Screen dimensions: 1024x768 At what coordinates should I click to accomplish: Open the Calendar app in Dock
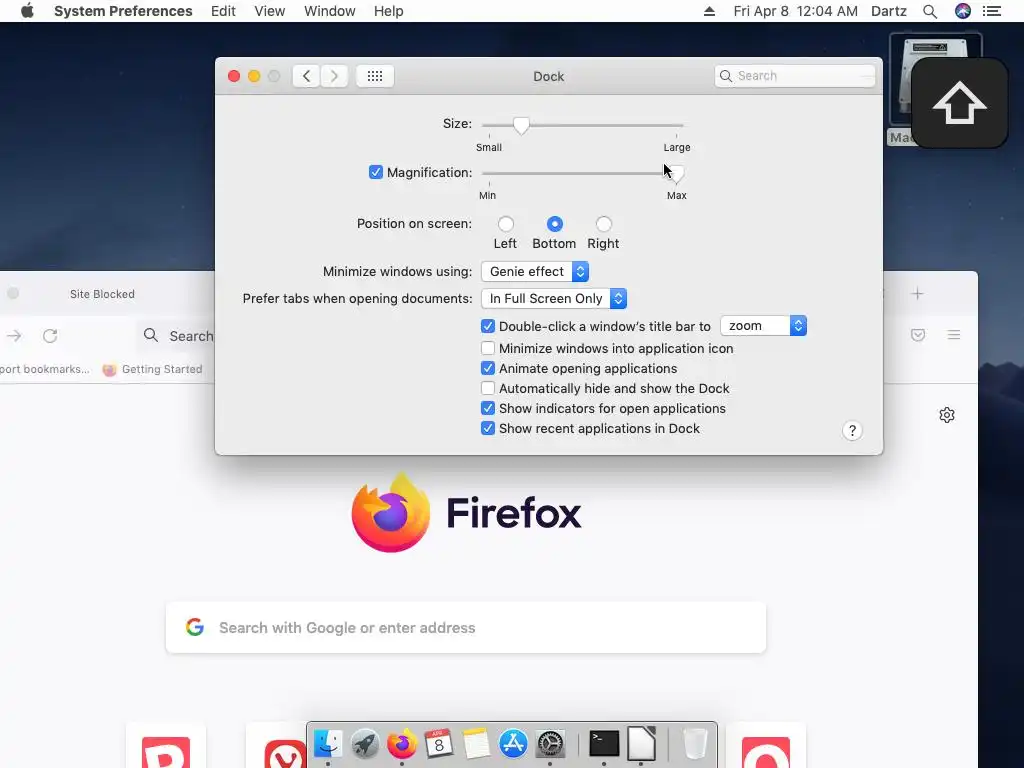439,744
